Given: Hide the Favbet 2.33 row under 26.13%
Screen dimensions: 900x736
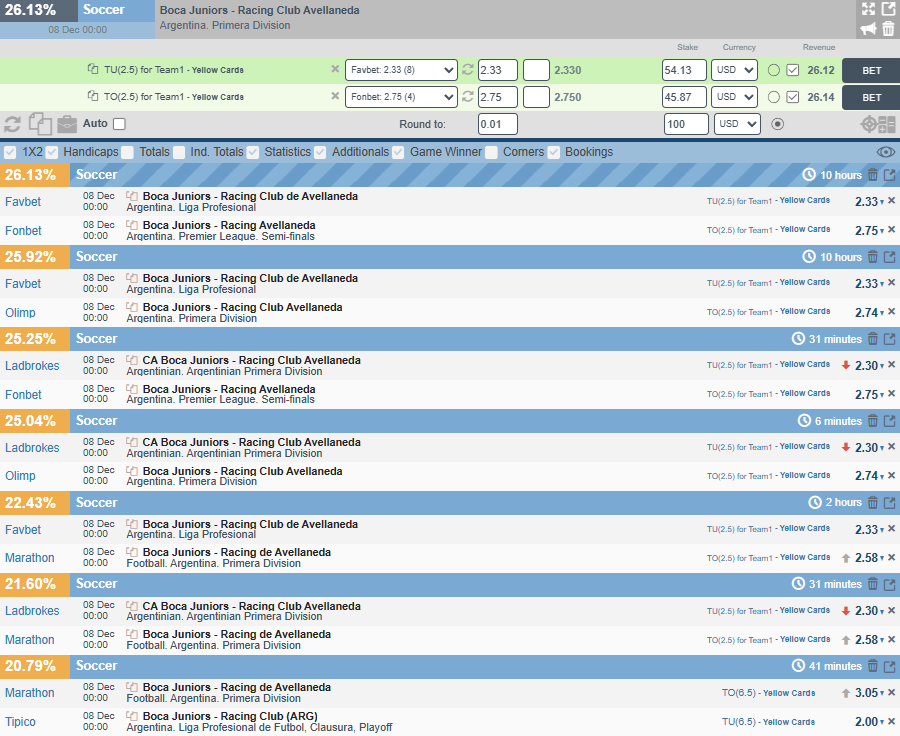Looking at the screenshot, I should [x=891, y=201].
